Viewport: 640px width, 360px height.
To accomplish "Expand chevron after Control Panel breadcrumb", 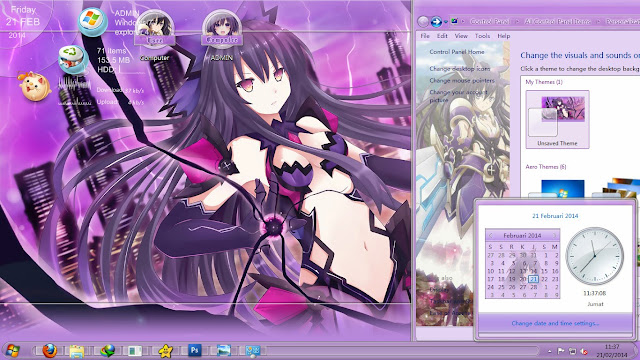I will (x=516, y=21).
